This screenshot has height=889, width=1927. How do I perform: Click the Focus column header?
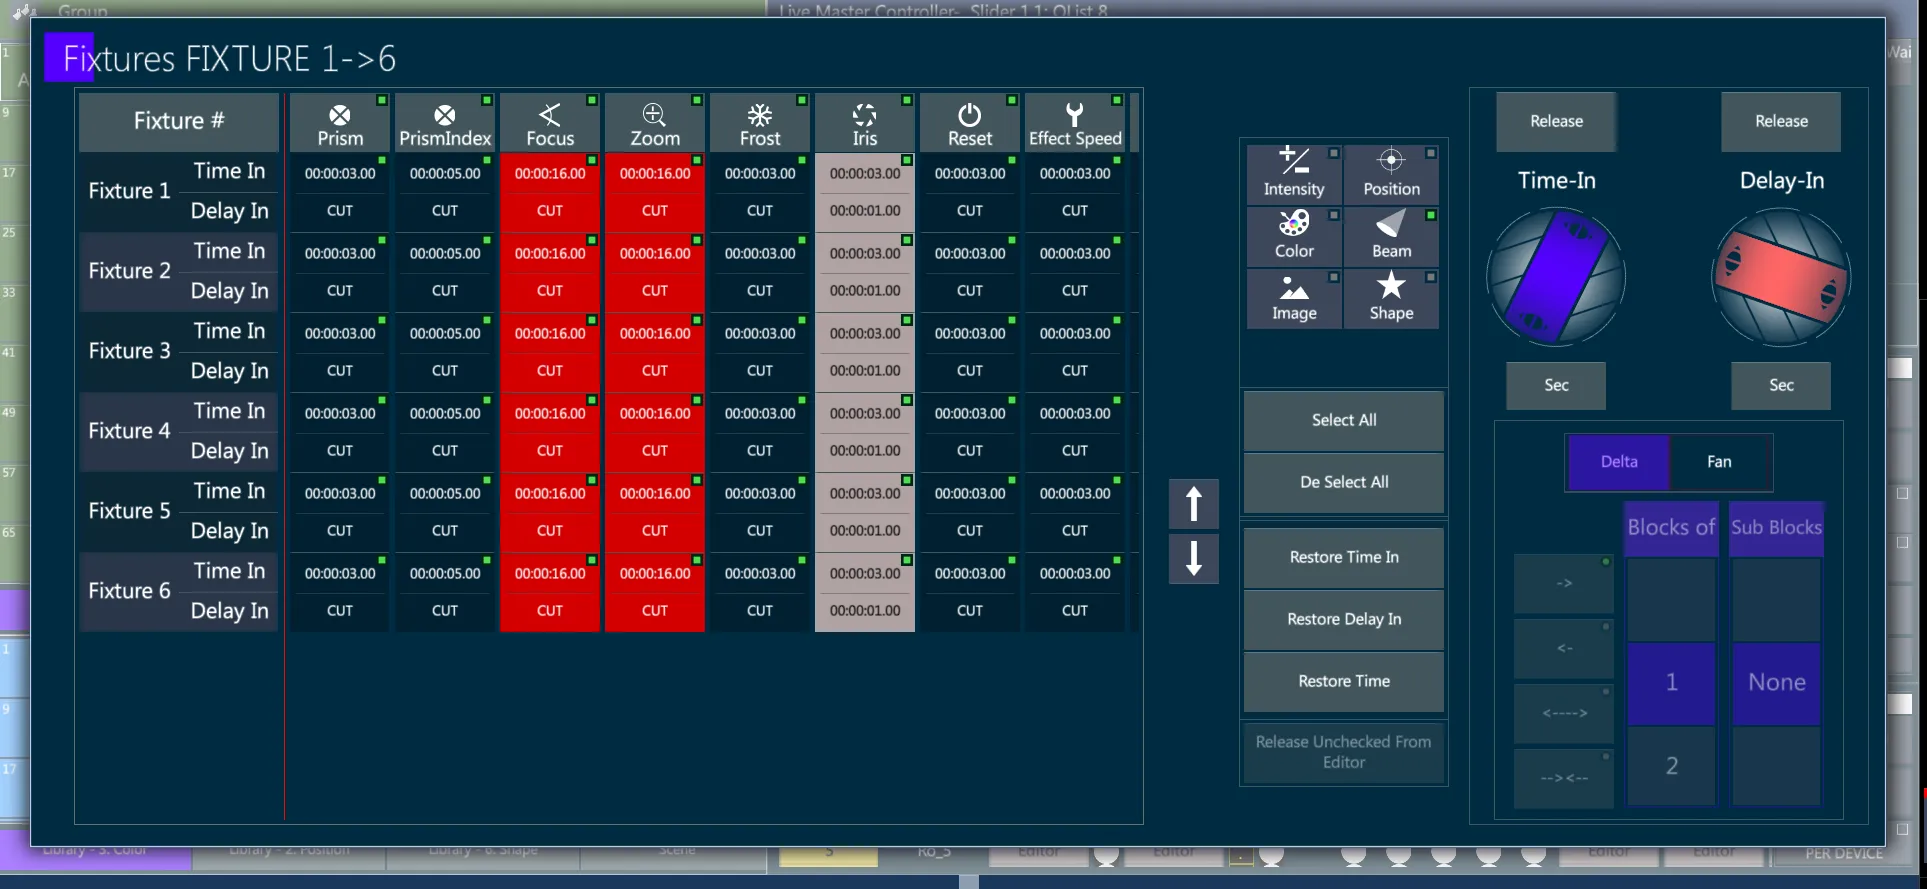(550, 123)
